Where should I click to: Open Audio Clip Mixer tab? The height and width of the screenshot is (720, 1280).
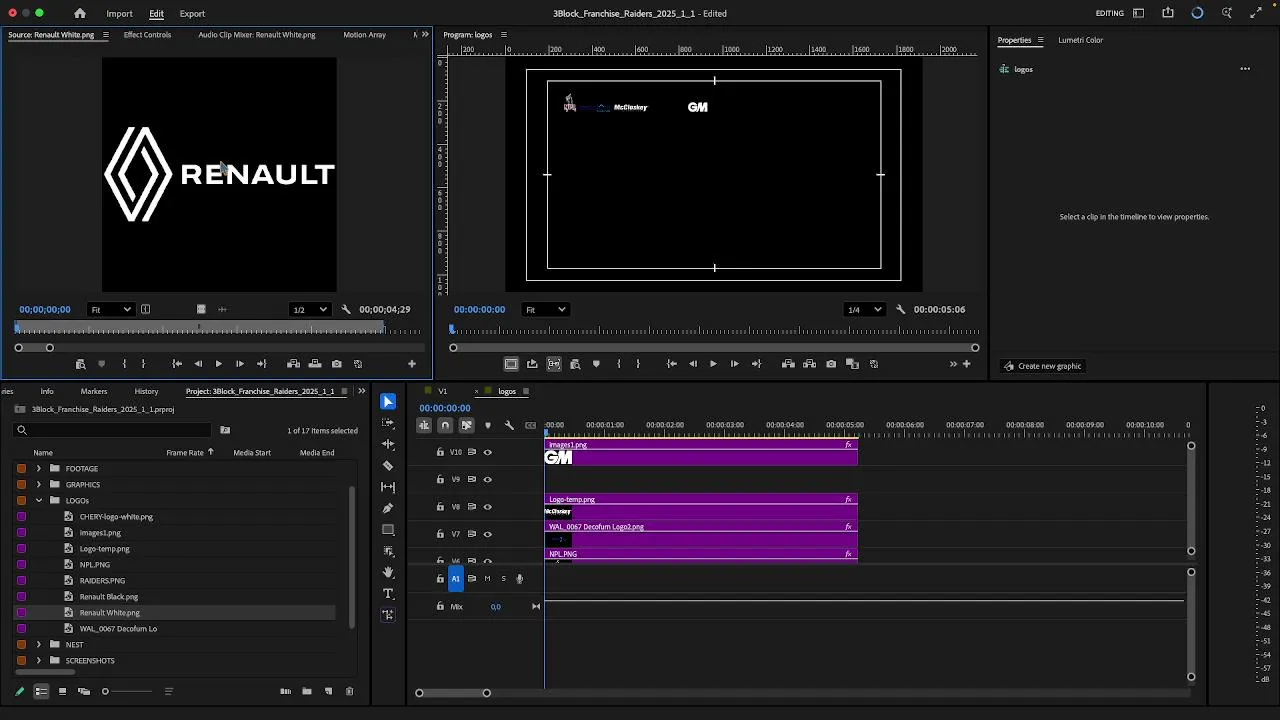256,35
